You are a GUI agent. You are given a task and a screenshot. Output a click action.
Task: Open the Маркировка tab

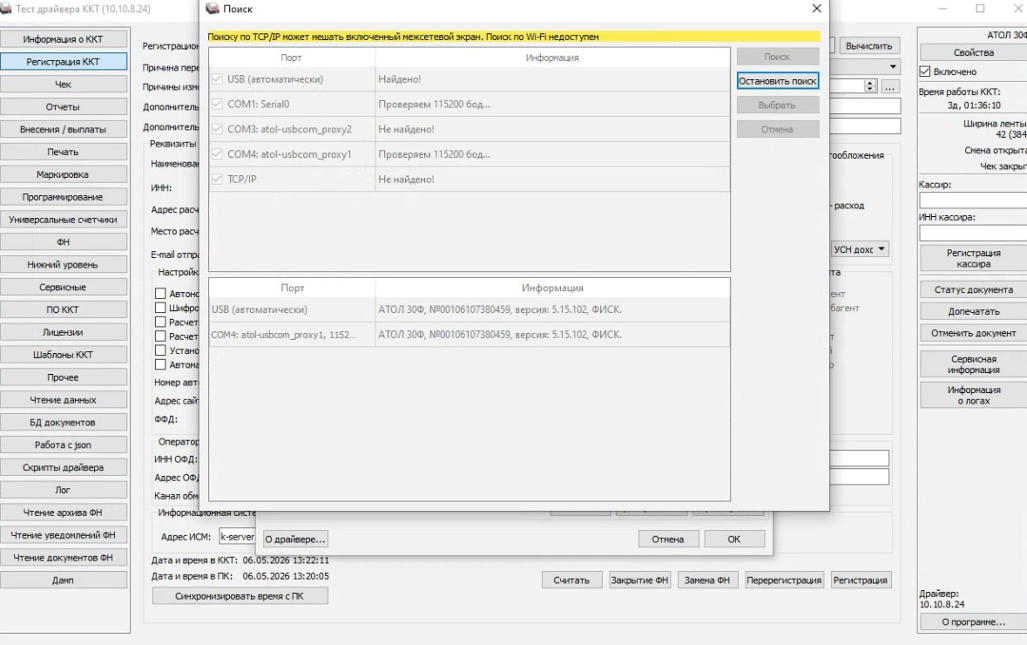[x=64, y=175]
